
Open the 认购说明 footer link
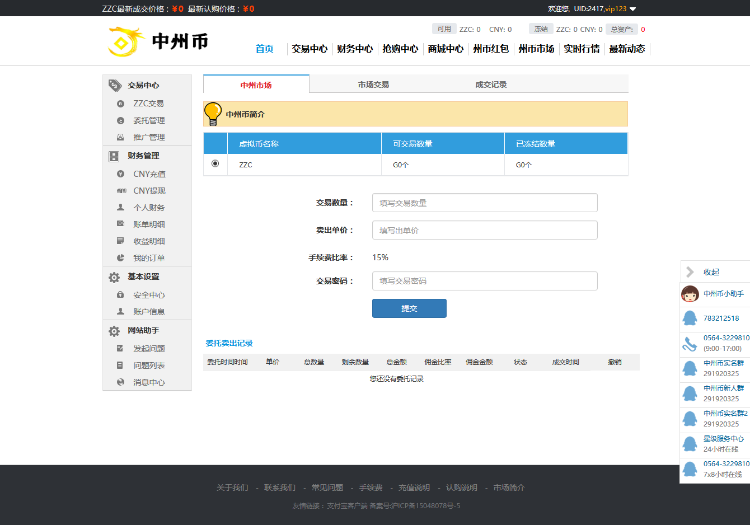(x=462, y=488)
